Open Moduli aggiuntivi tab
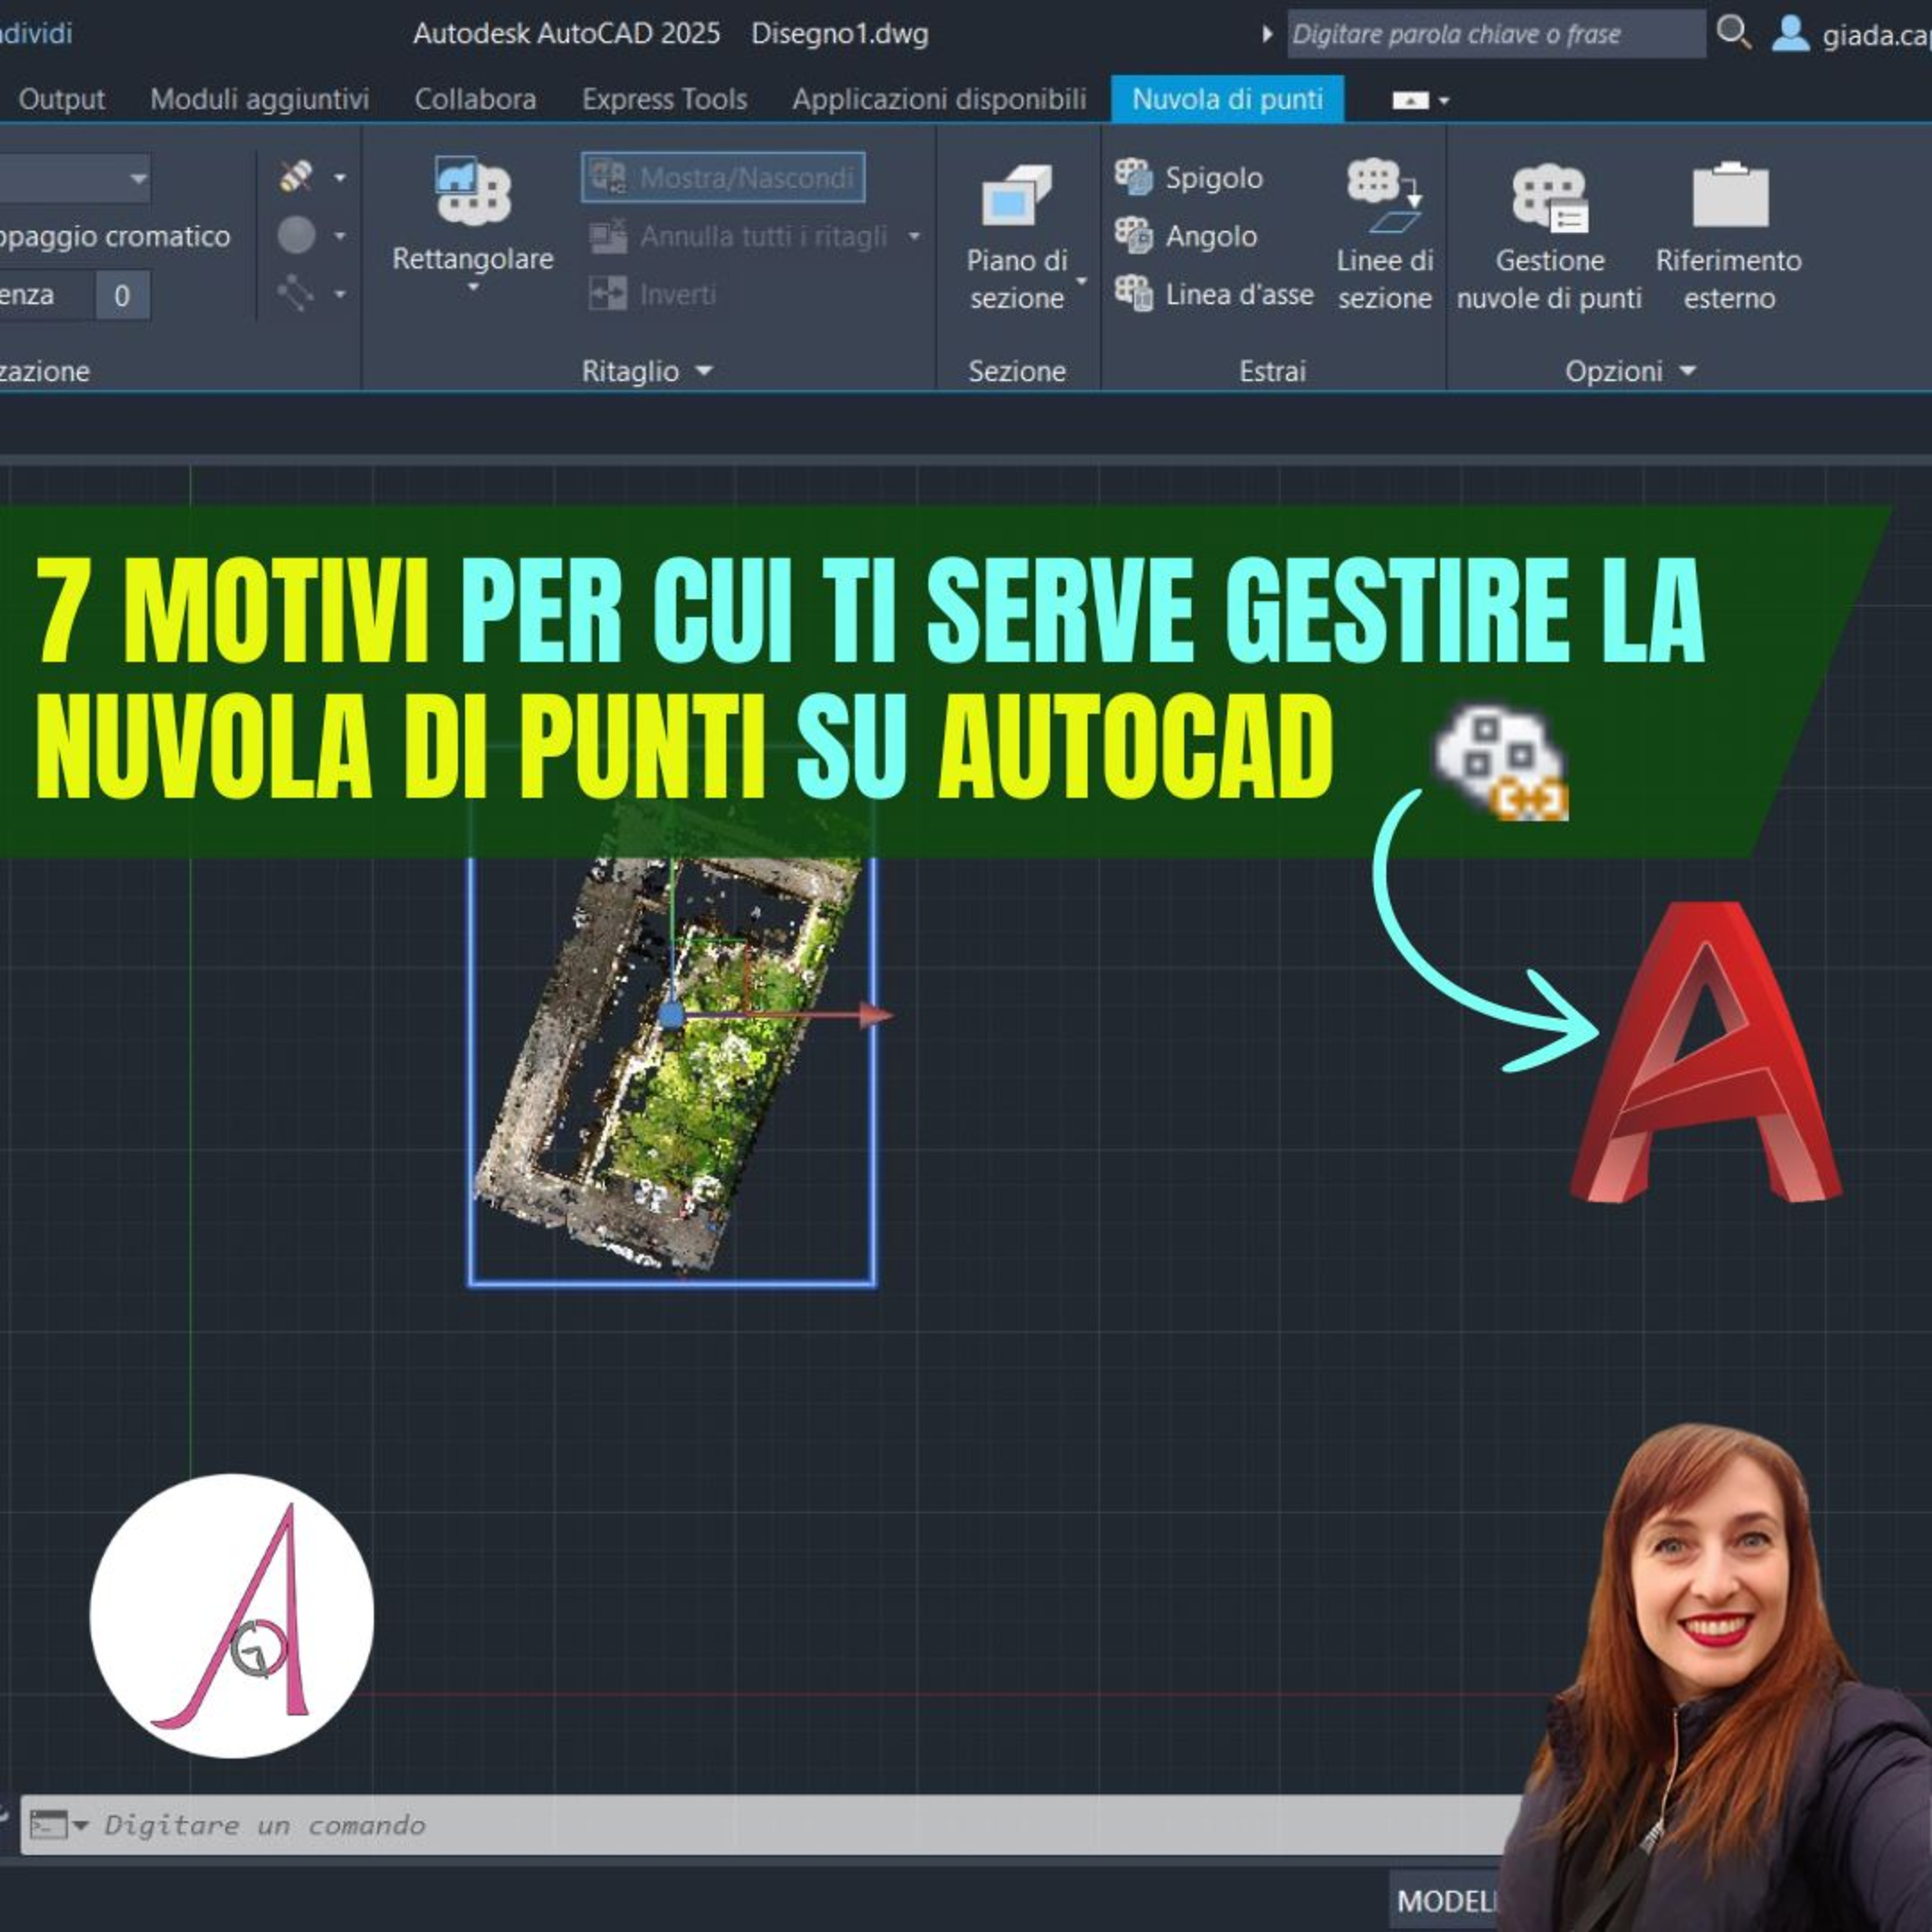This screenshot has width=1932, height=1932. pos(259,99)
